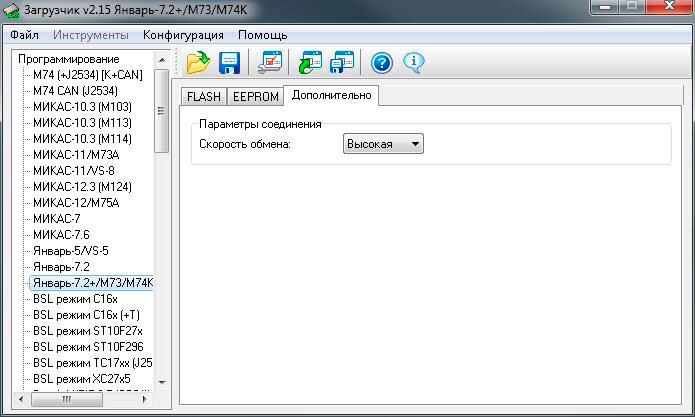
Task: Select BSL режим ST10F296 tree item
Action: 88,347
